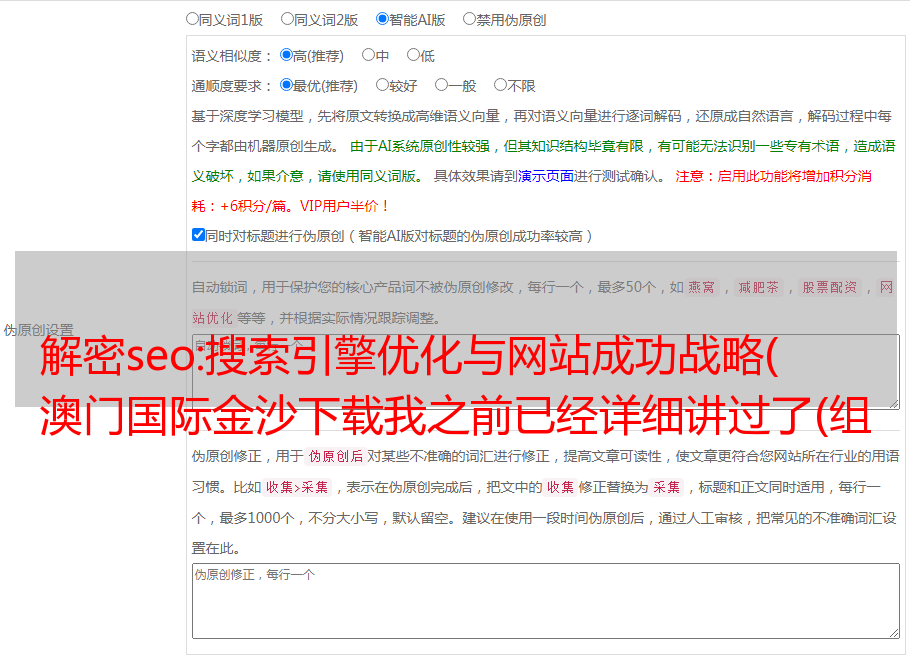Toggle 同时对标题进行伪原创 checkbox
The width and height of the screenshot is (911, 658).
pyautogui.click(x=198, y=235)
